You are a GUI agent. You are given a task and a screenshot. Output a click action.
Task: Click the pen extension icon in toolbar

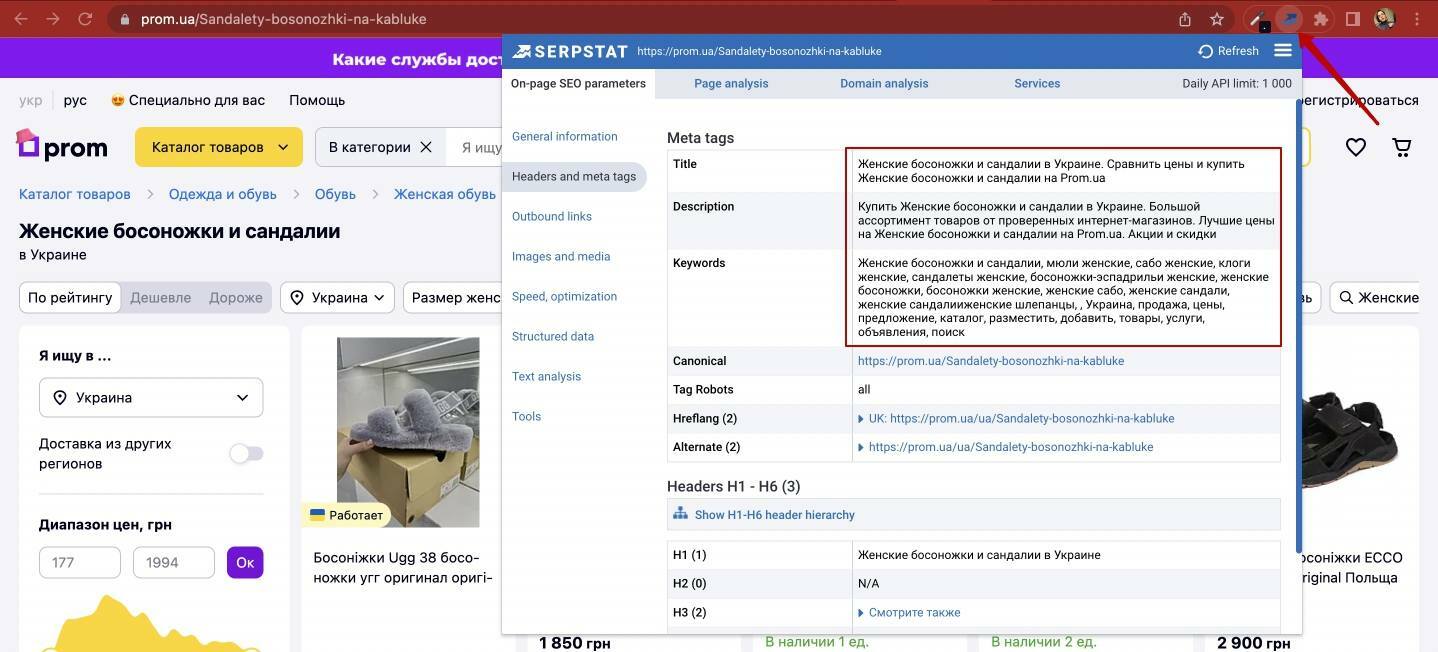click(1259, 19)
